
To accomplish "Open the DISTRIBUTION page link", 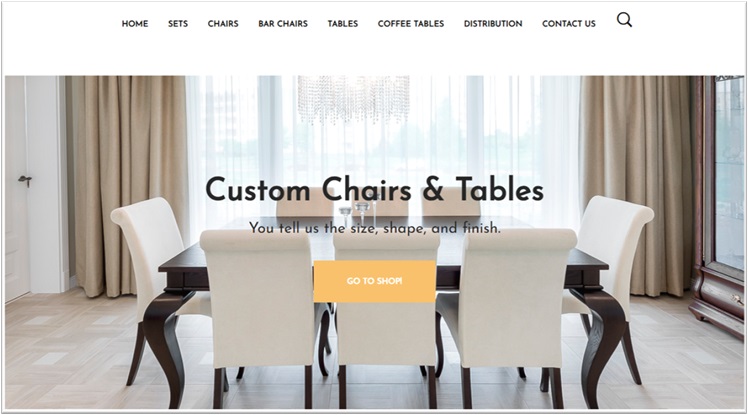I will (x=493, y=23).
